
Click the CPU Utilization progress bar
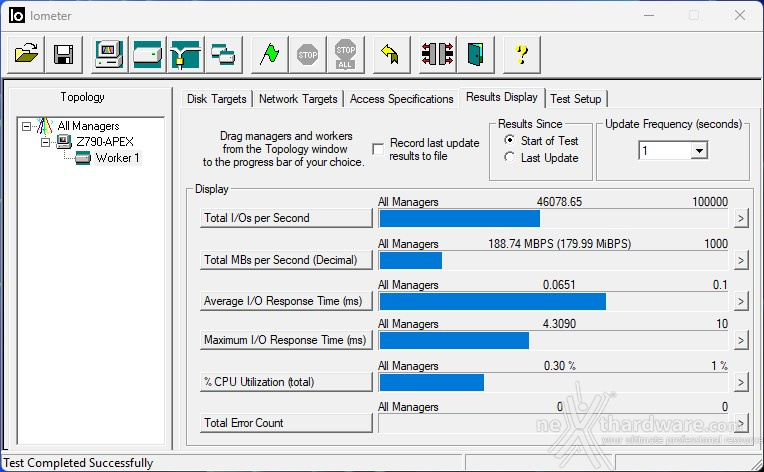(x=553, y=382)
